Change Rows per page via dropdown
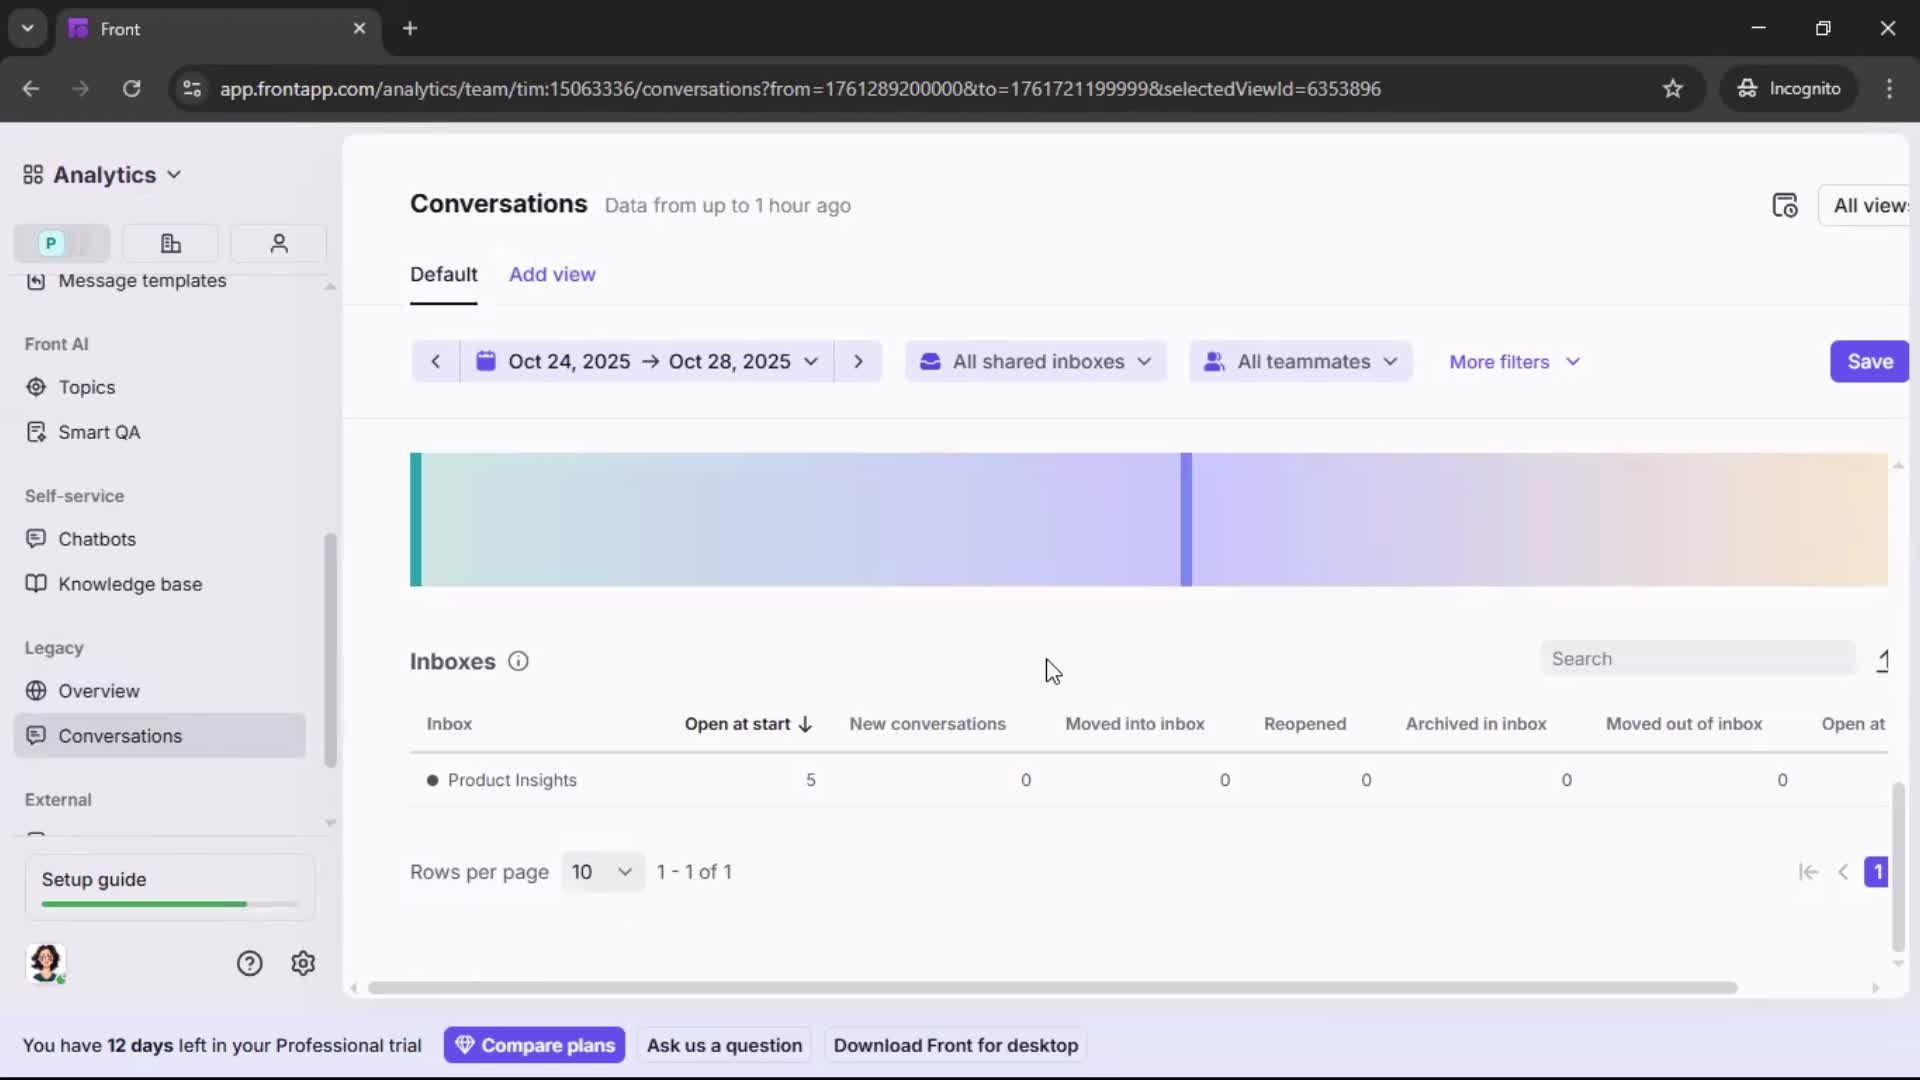This screenshot has height=1080, width=1920. [602, 871]
